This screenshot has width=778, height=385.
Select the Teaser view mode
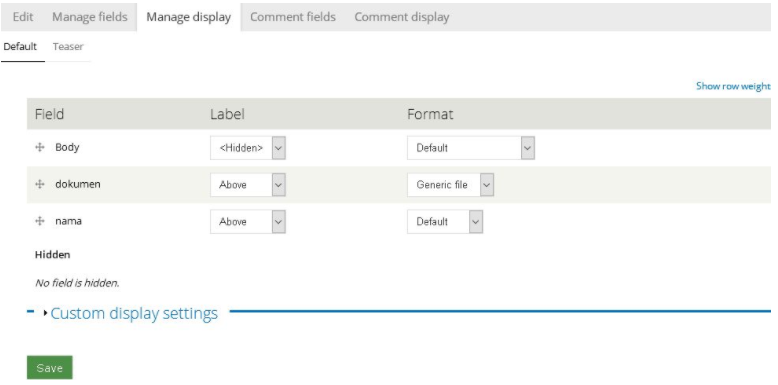68,47
